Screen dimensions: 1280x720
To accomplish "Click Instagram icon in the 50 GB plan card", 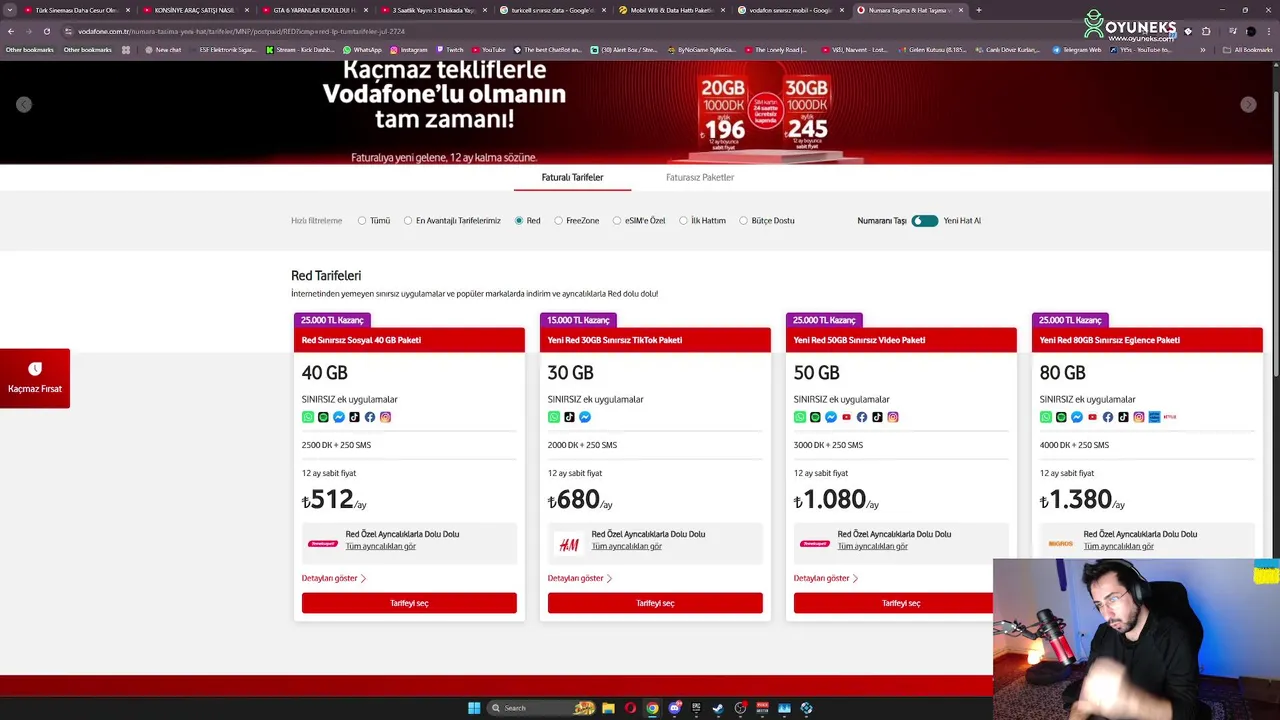I will (x=893, y=417).
